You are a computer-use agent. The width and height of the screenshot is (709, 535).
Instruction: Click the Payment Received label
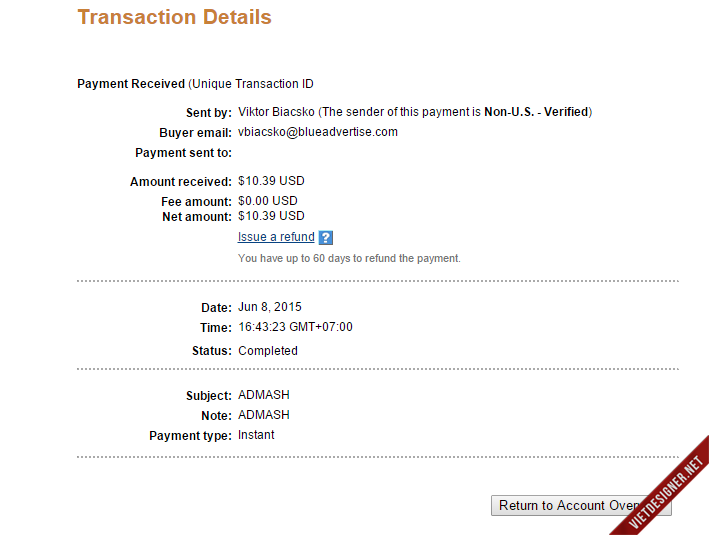pos(131,84)
